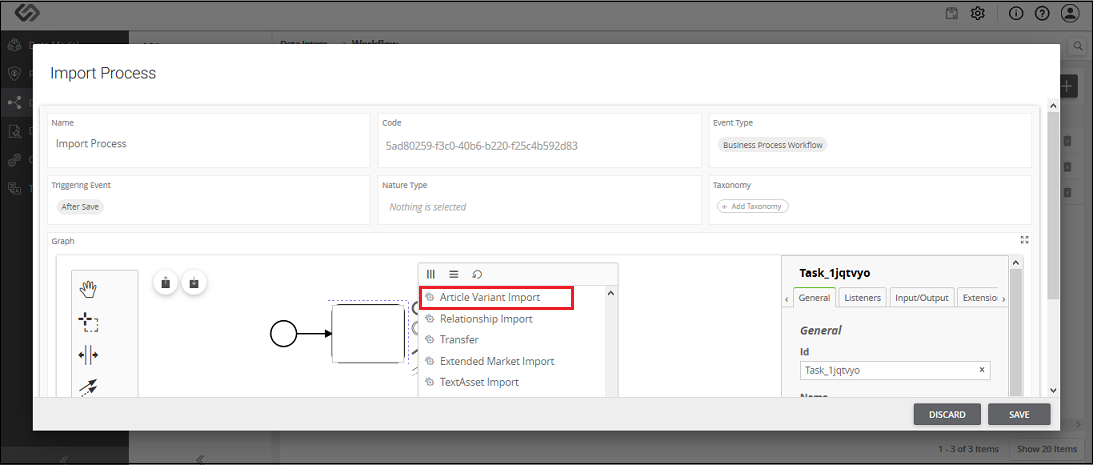The width and height of the screenshot is (1093, 465).
Task: Click the DISCARD button
Action: click(947, 414)
